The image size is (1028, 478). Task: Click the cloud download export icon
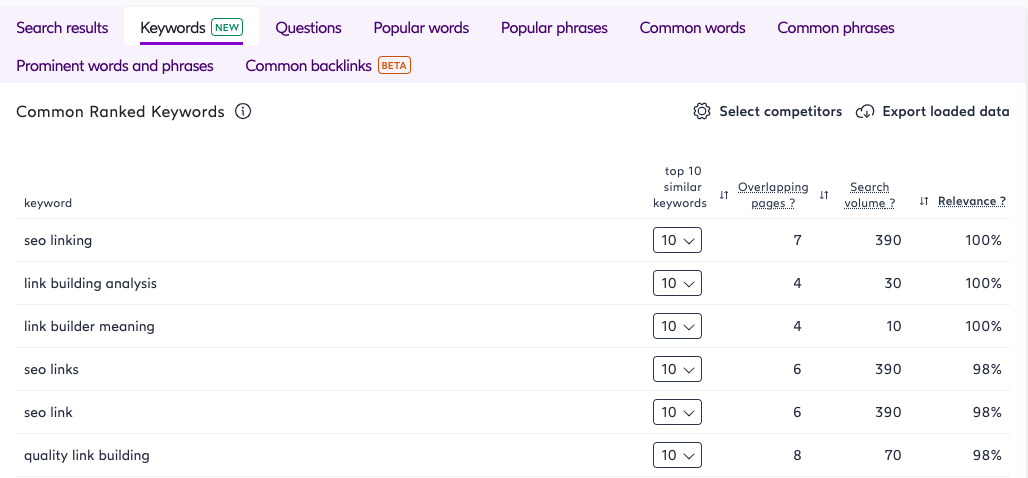865,111
